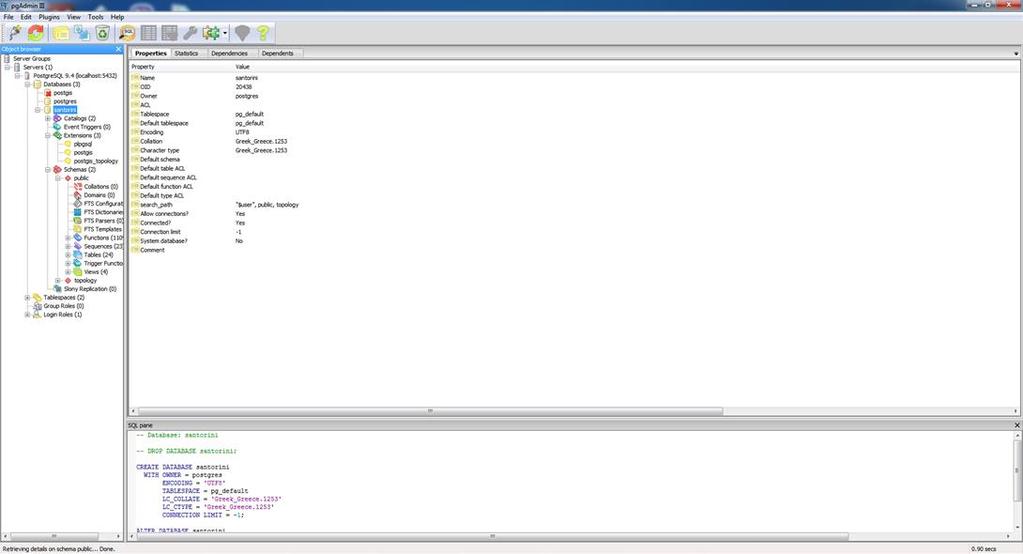
Task: Open object properties toolbar icon
Action: 61,33
